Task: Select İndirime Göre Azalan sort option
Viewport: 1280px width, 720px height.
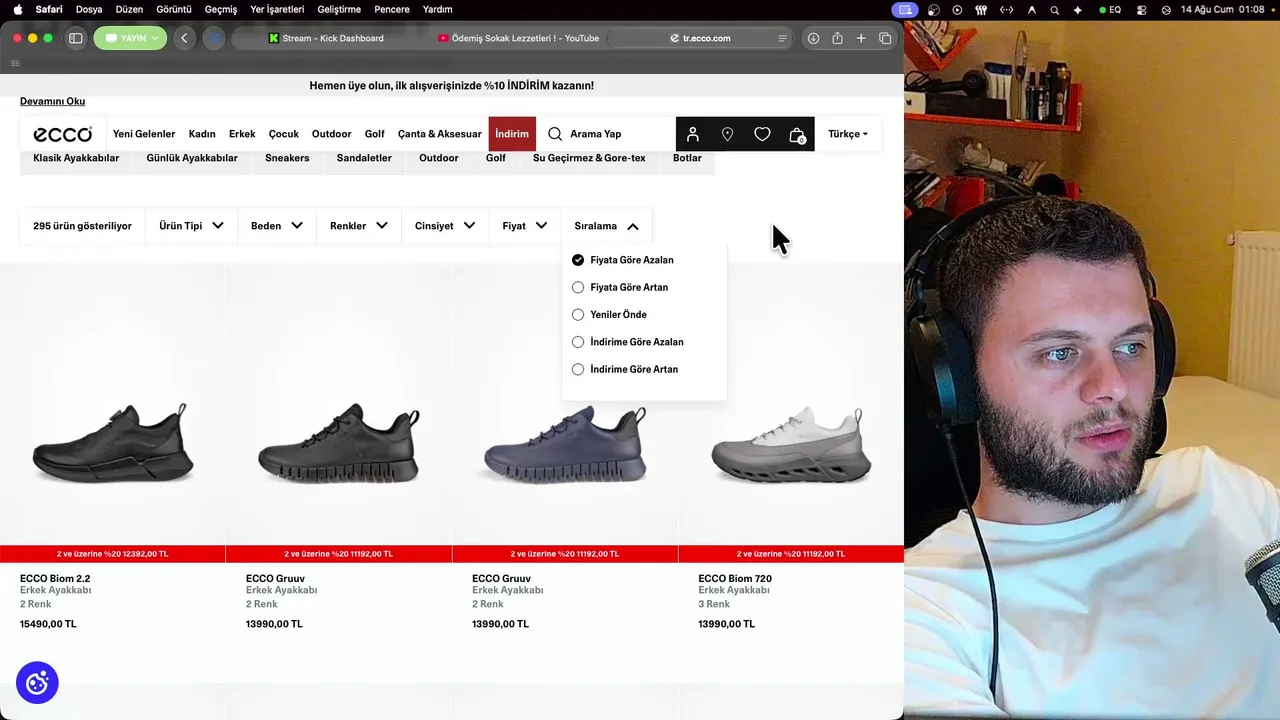Action: point(628,342)
